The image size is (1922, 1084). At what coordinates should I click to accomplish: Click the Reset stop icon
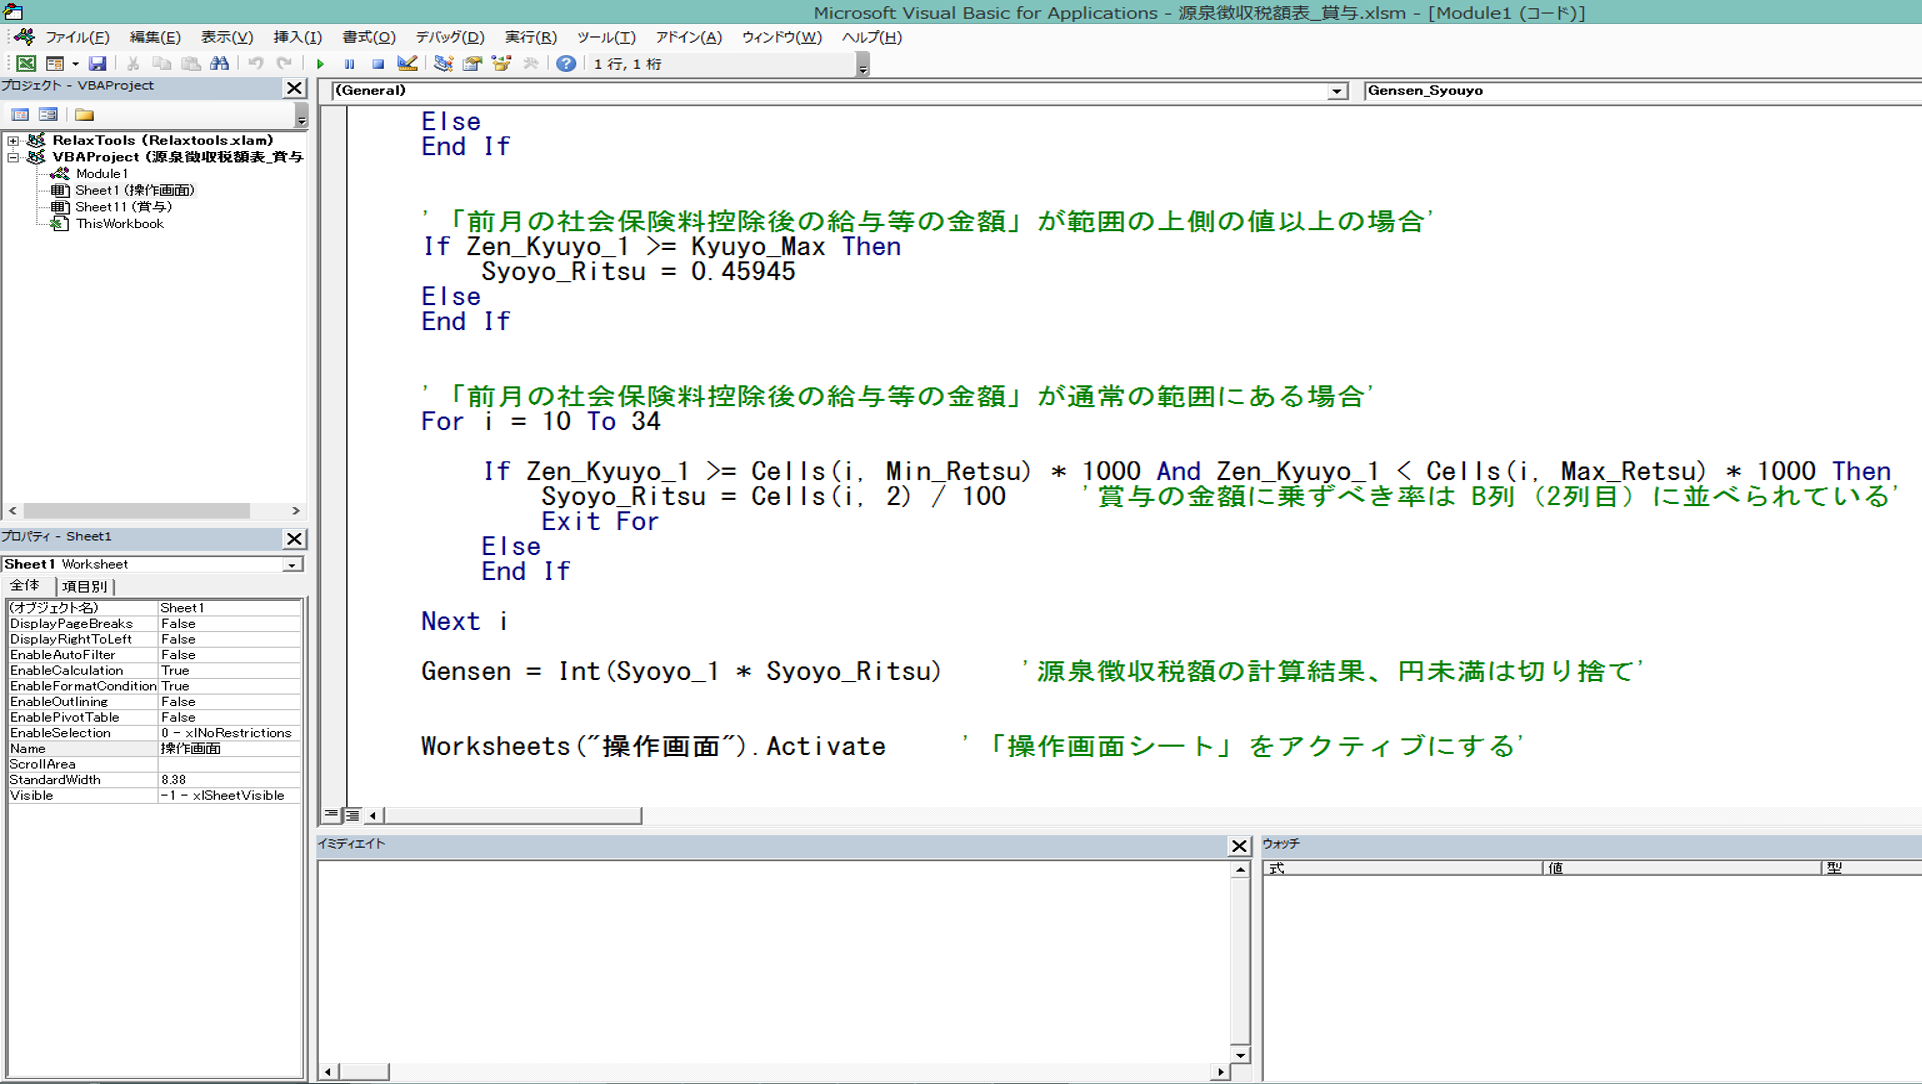coord(378,63)
